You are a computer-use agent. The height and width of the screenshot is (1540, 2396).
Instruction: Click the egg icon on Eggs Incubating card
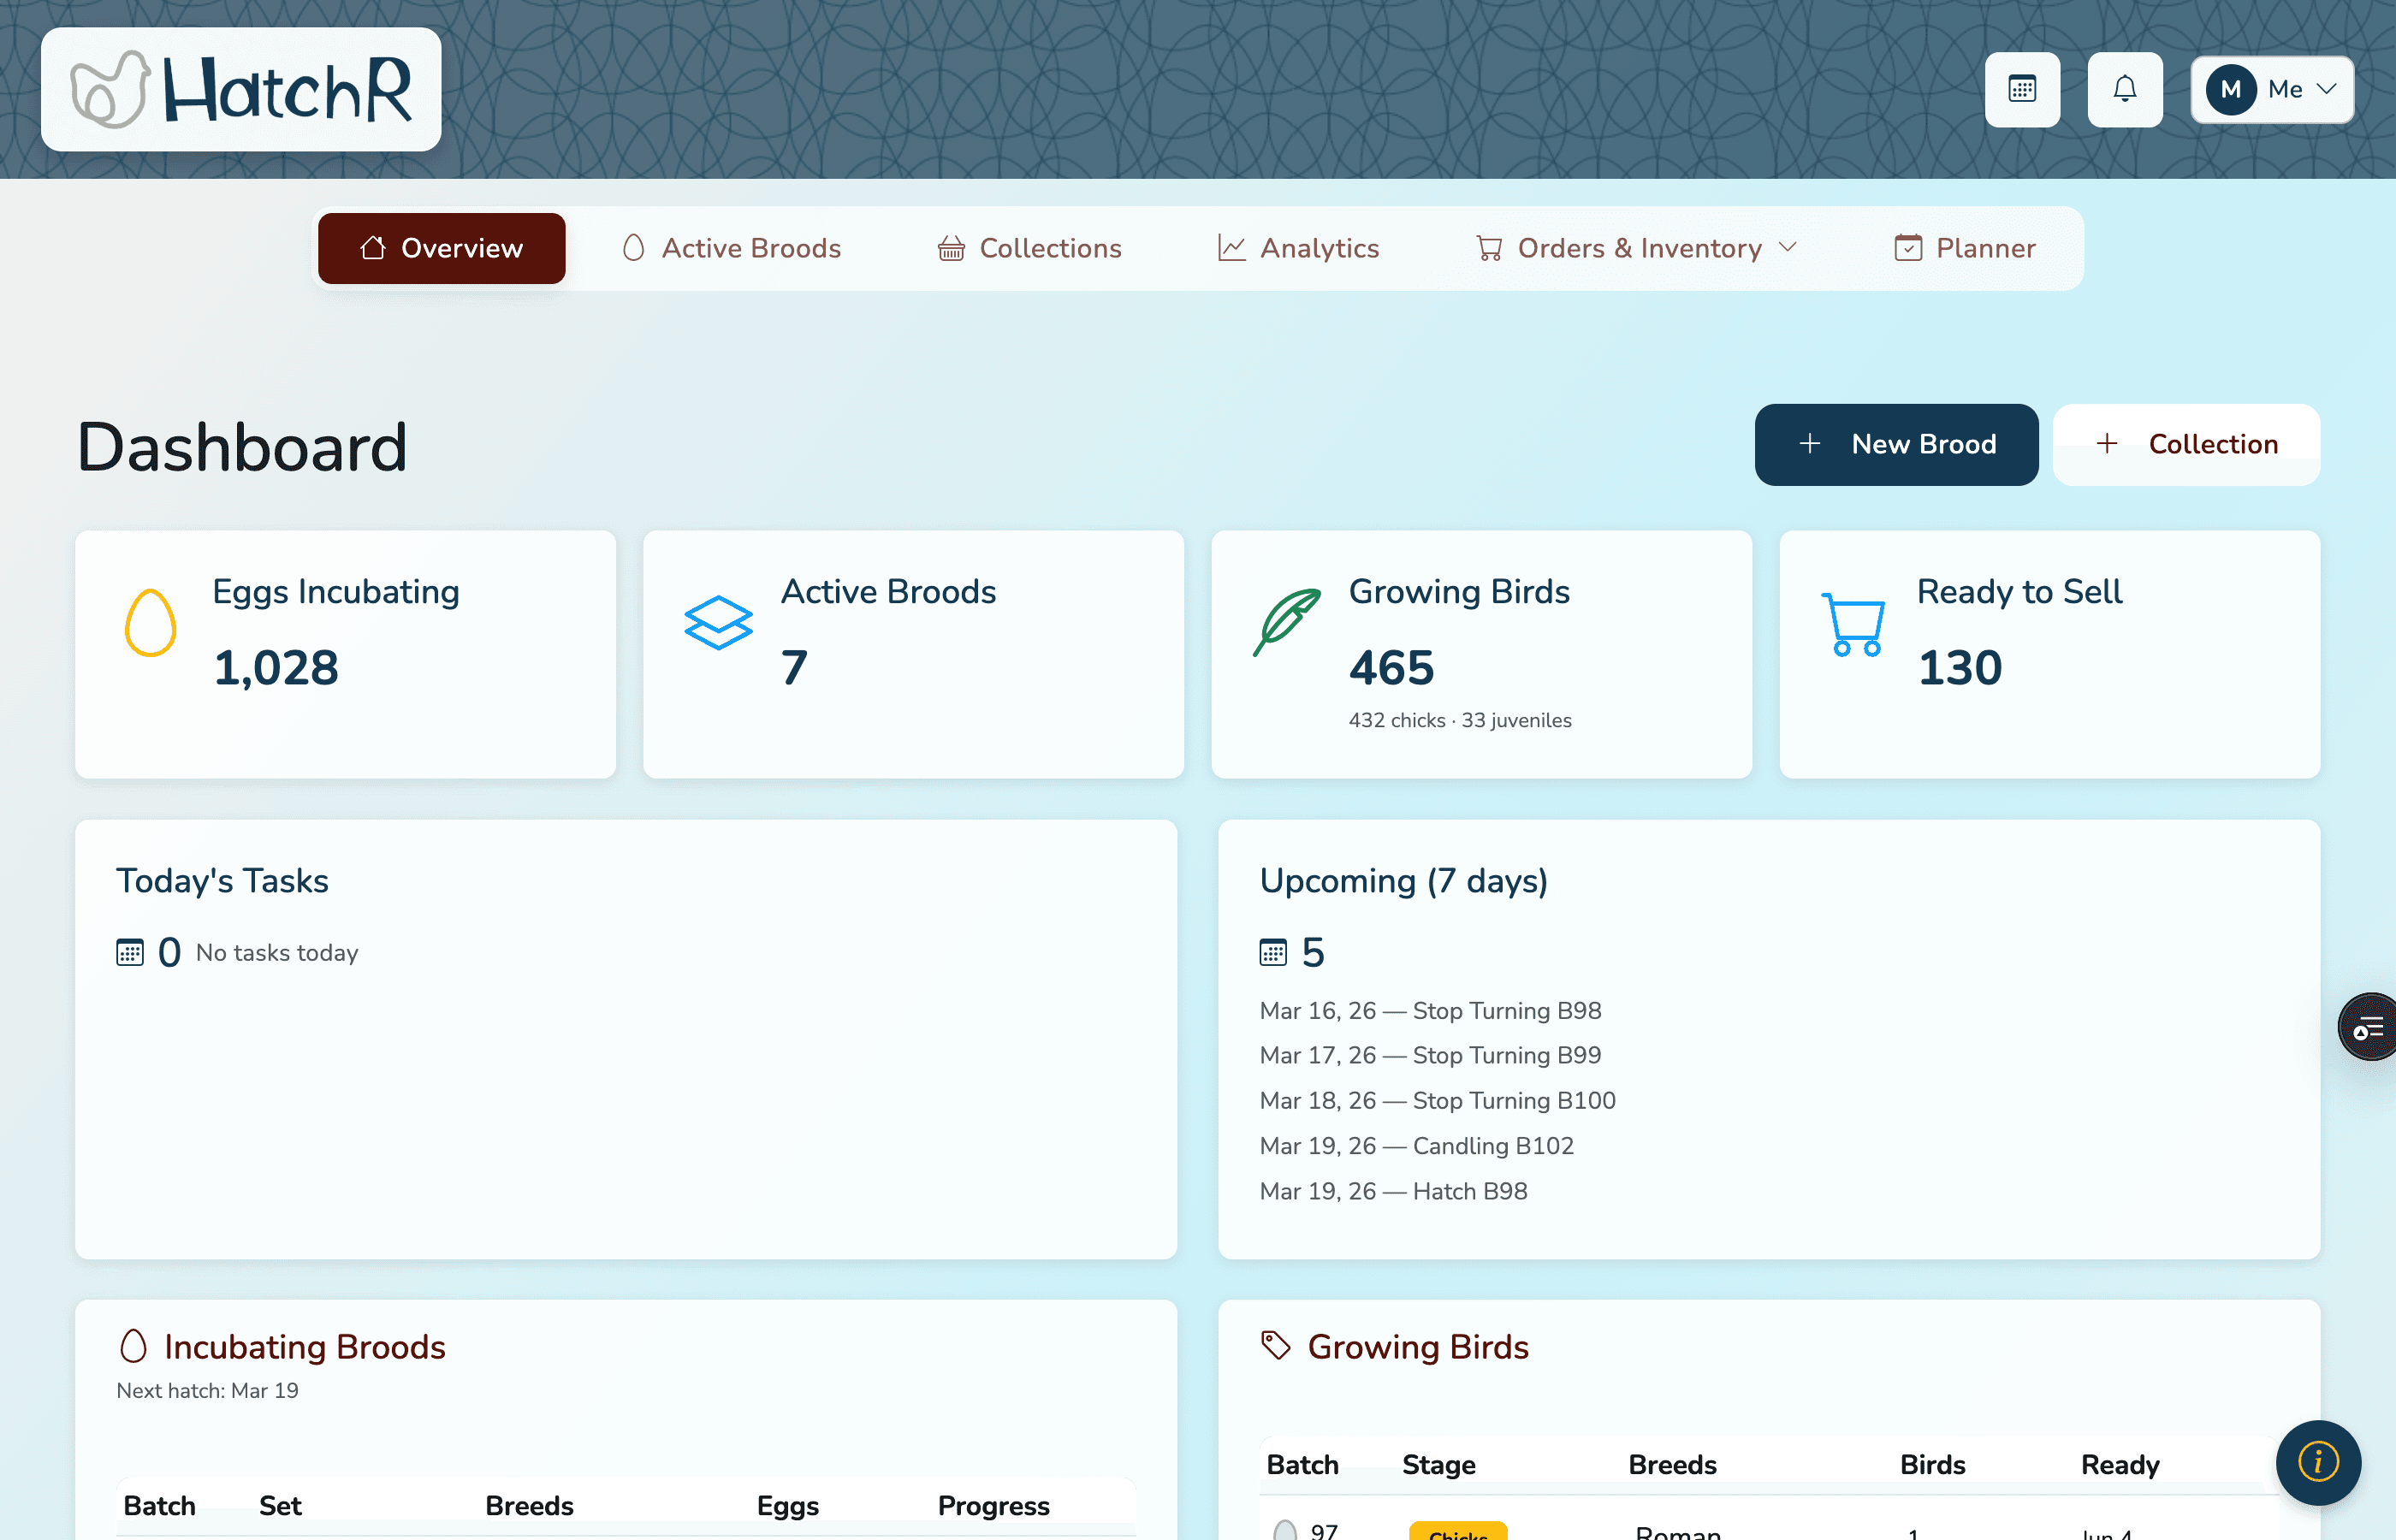pos(150,623)
